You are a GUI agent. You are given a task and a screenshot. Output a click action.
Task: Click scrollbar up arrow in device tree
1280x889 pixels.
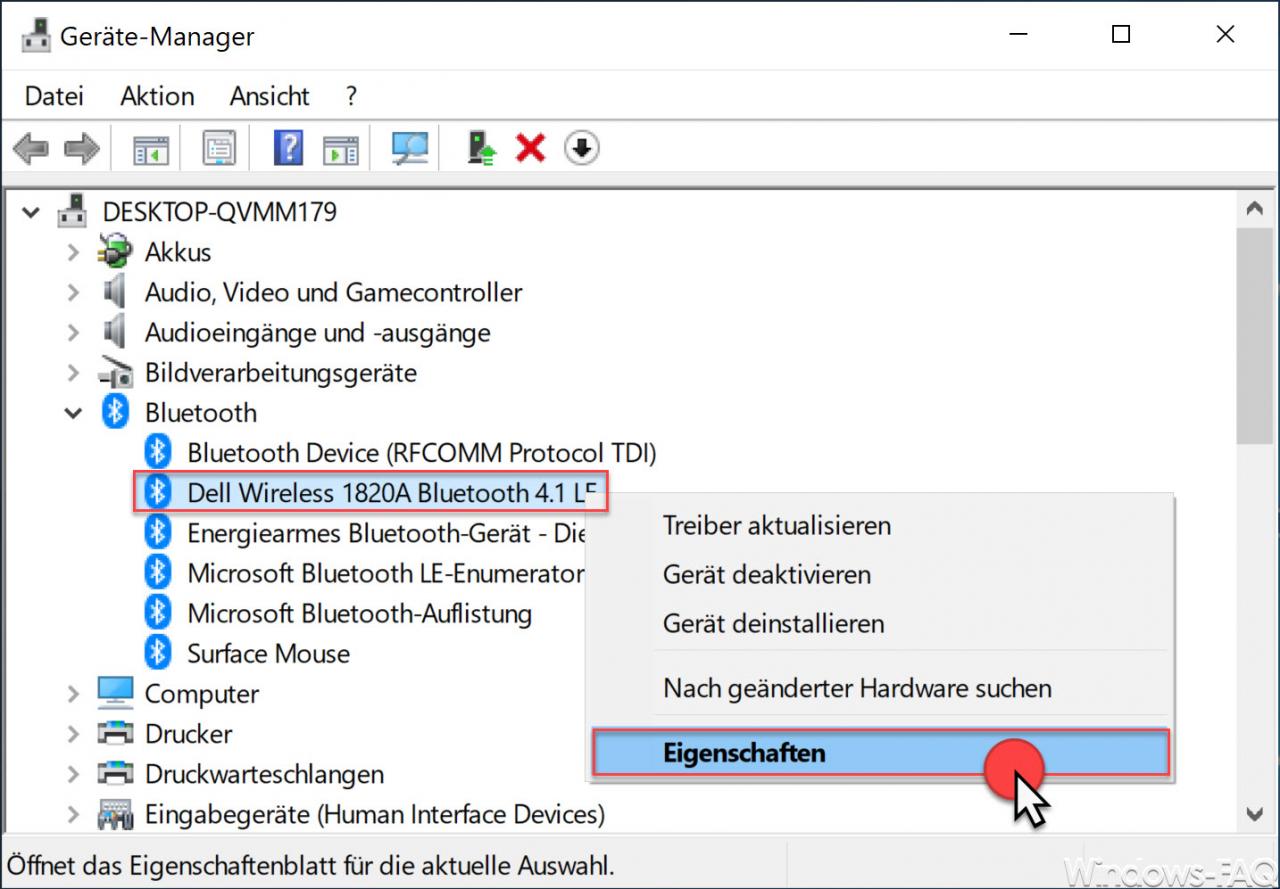point(1254,210)
